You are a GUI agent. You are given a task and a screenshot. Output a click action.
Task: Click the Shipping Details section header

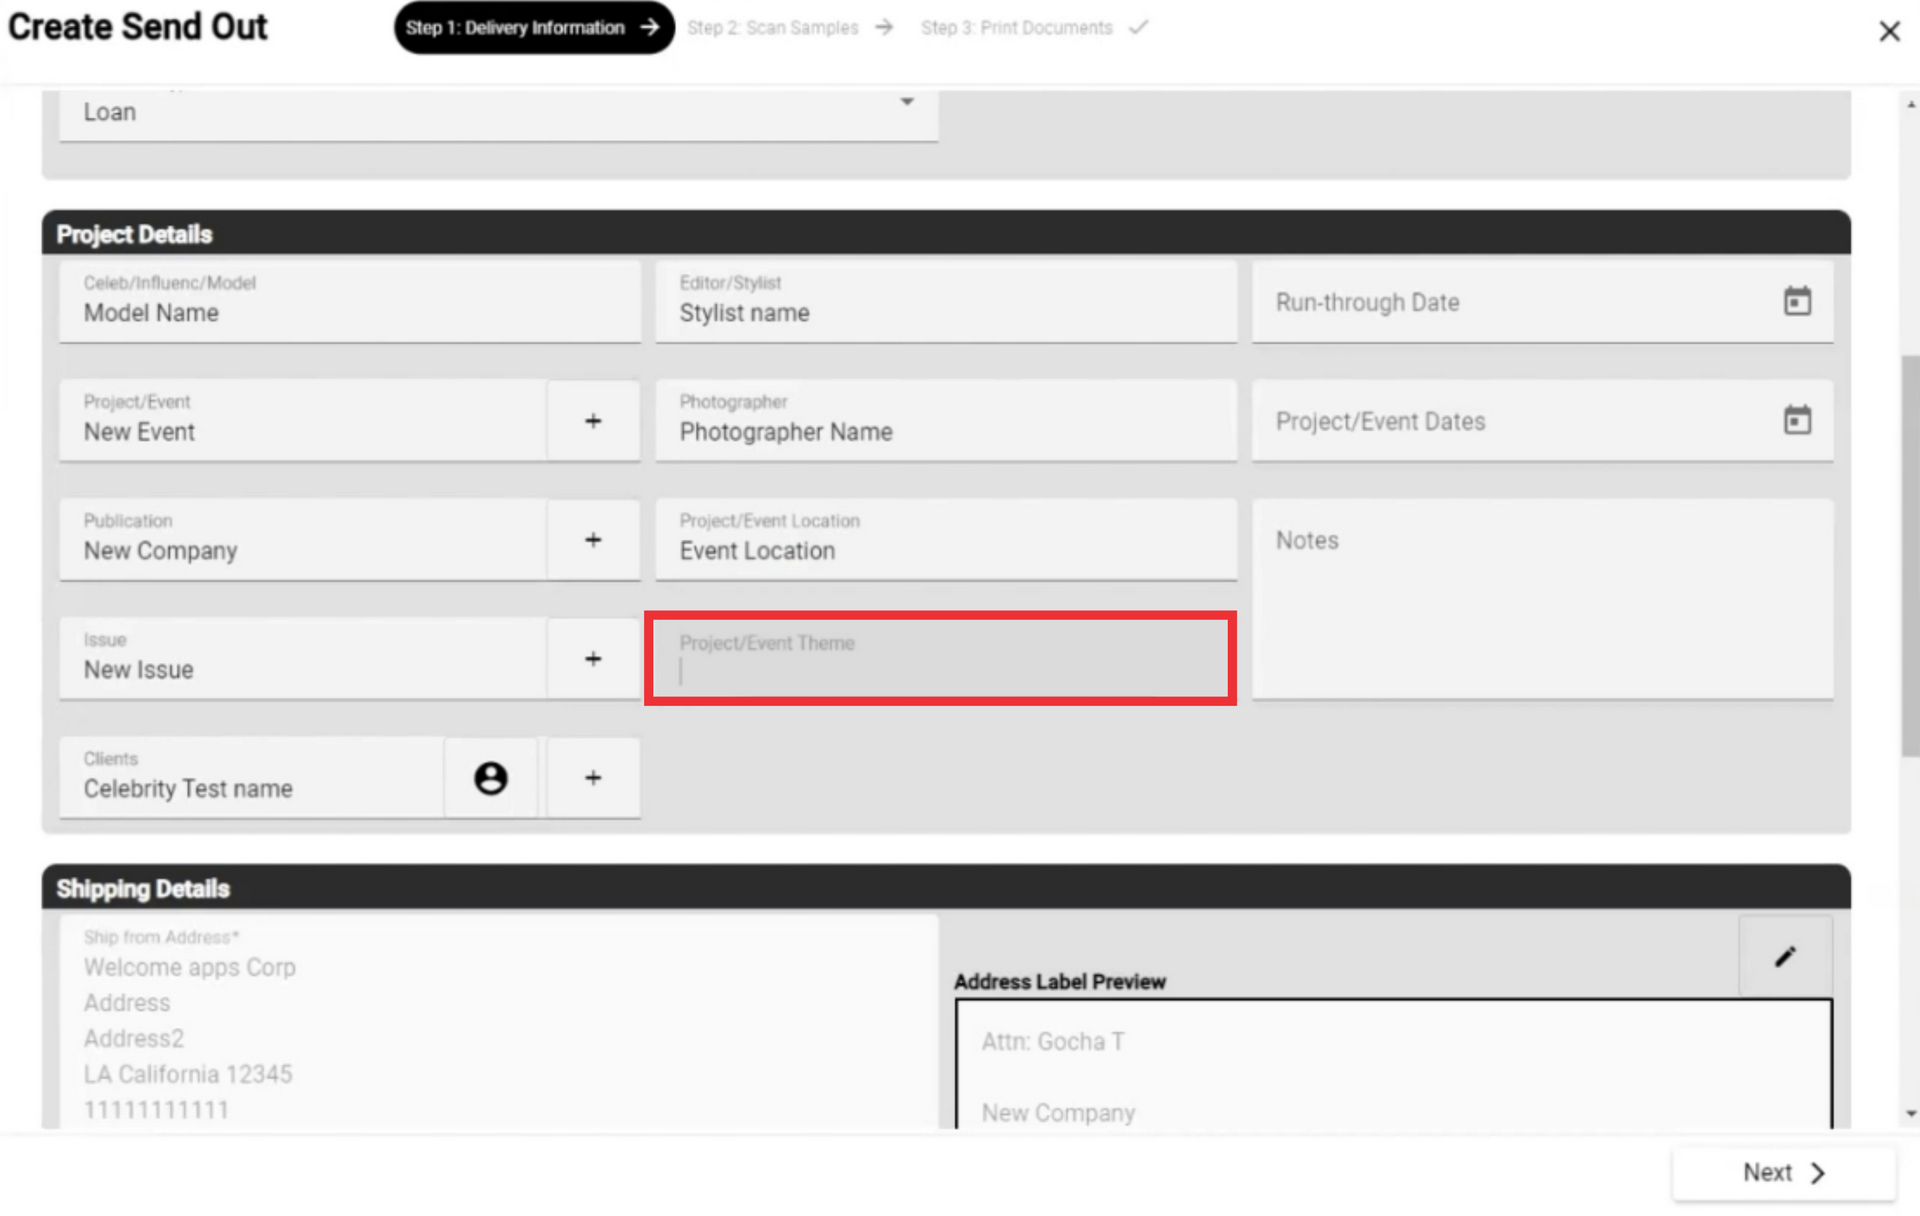click(945, 888)
